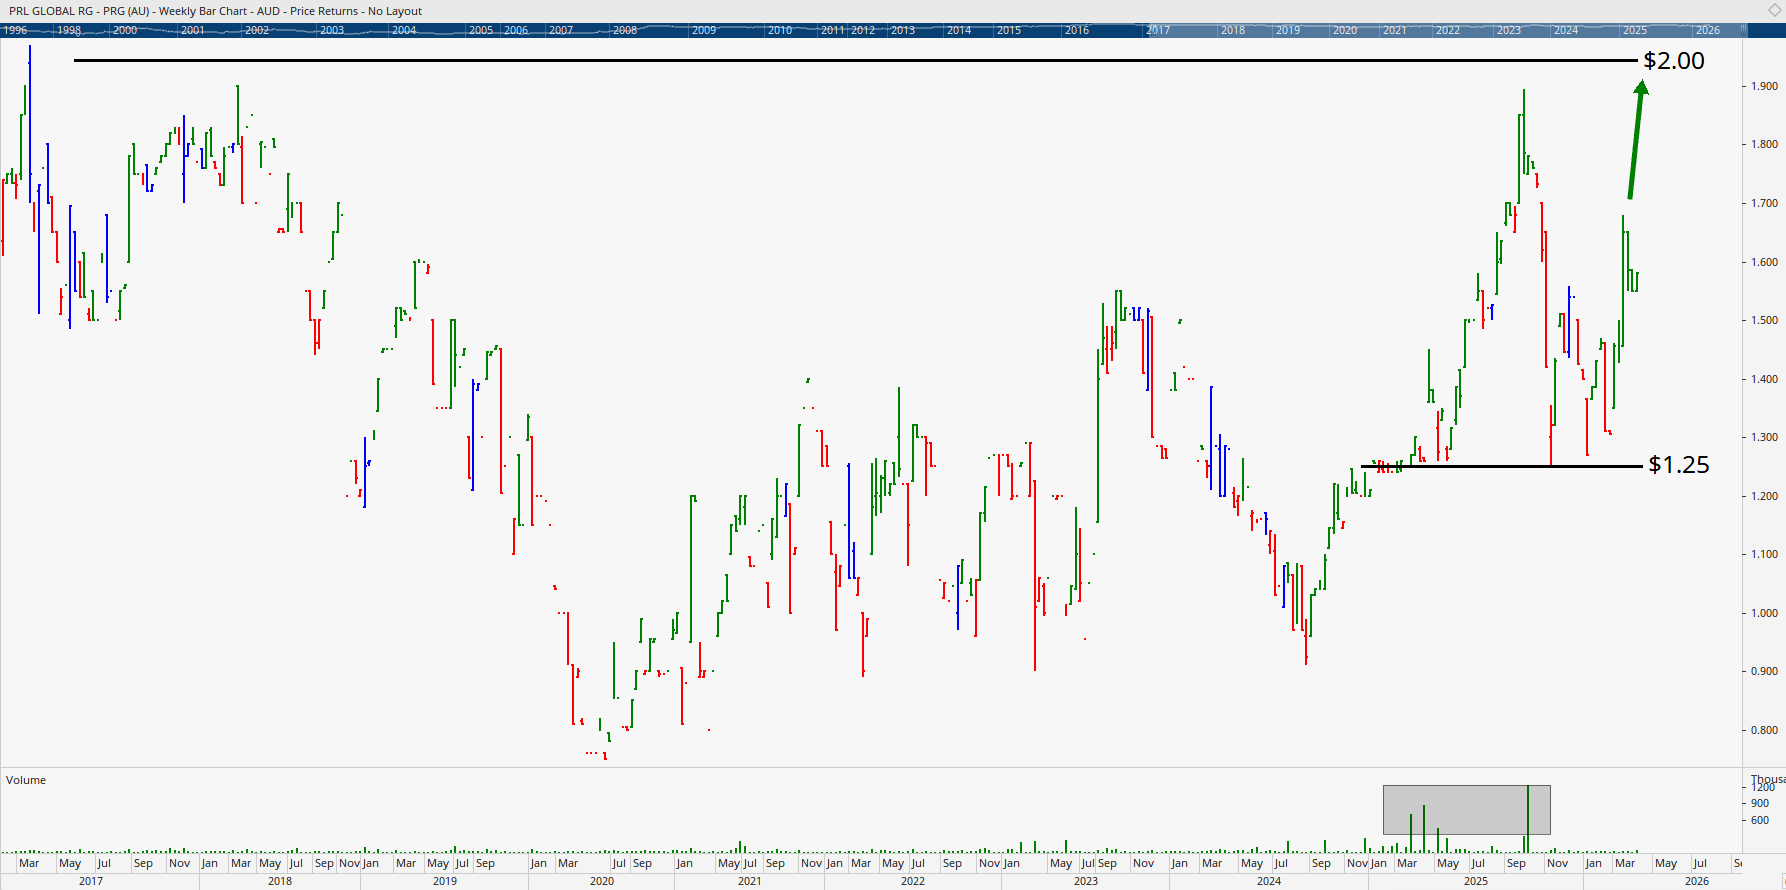Click the 900 volume axis label

click(x=1760, y=803)
